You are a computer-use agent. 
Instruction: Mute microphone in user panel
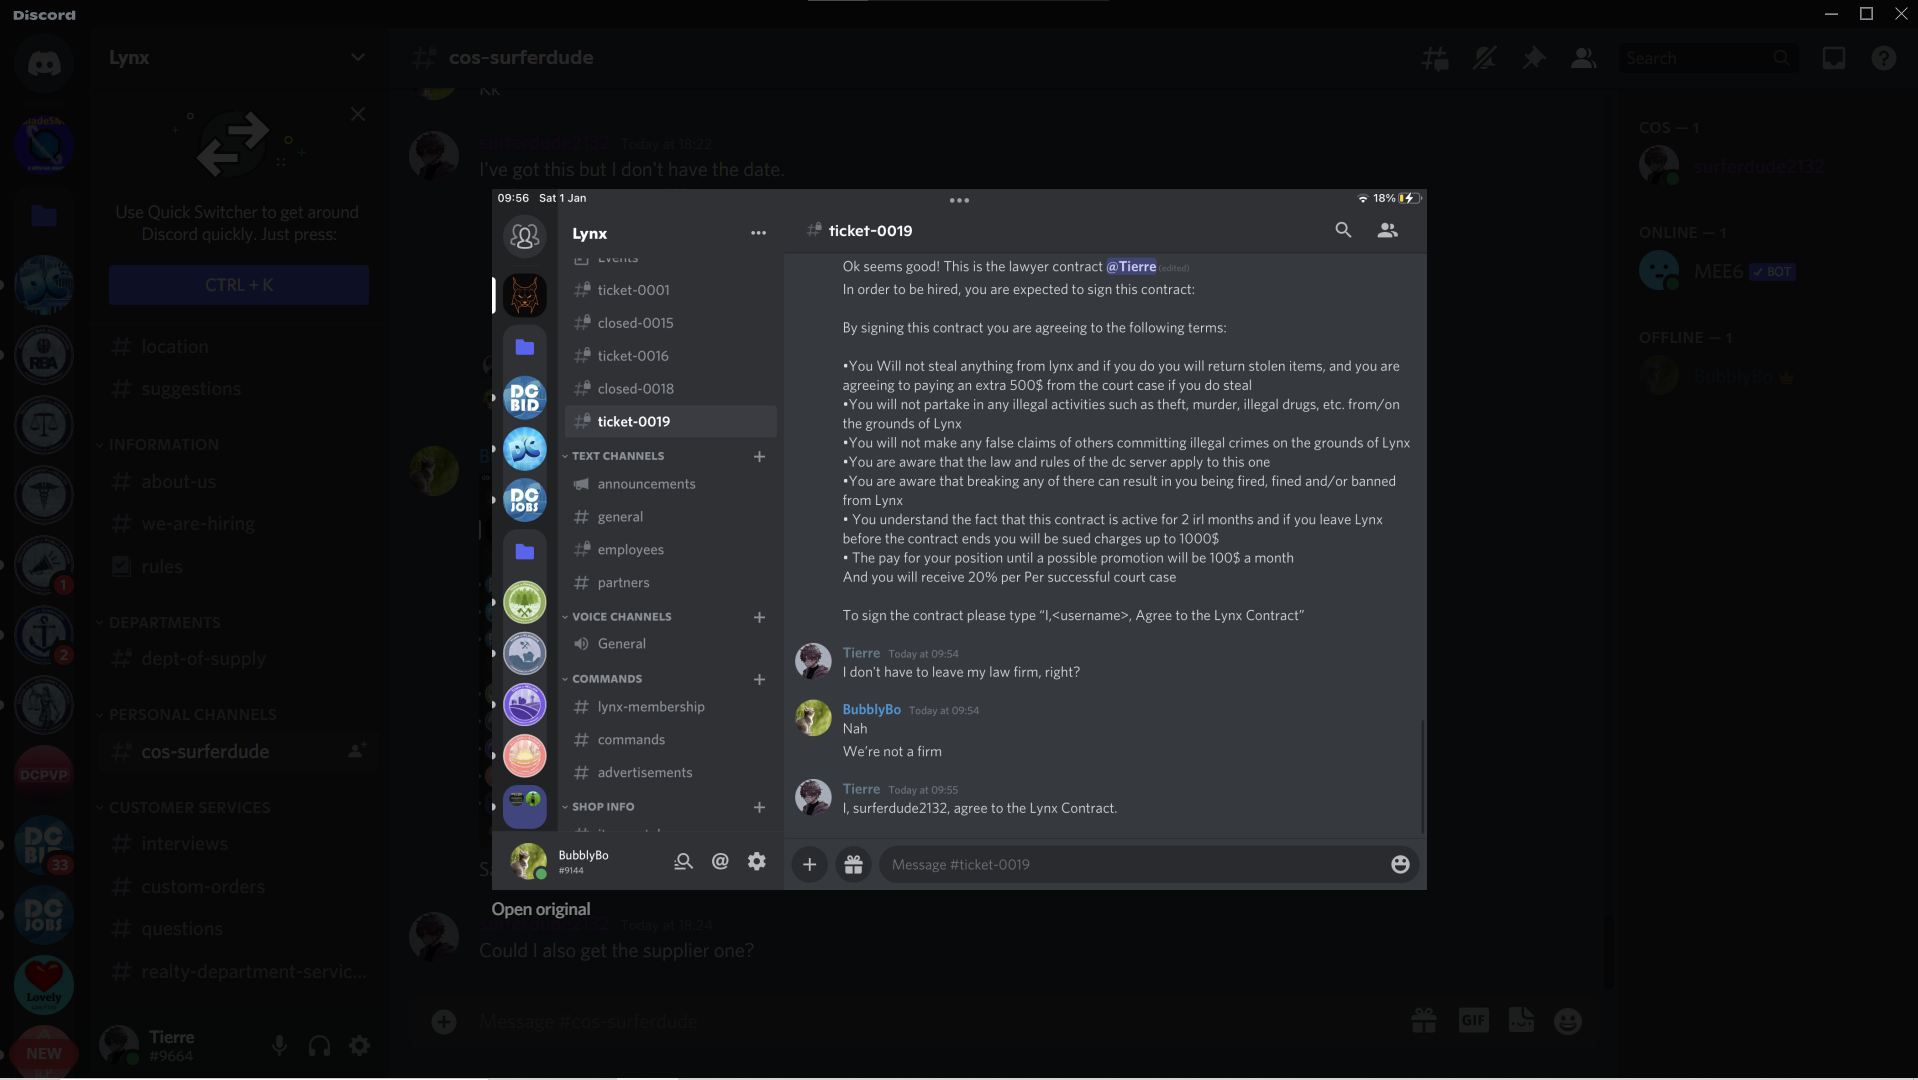pyautogui.click(x=279, y=1046)
